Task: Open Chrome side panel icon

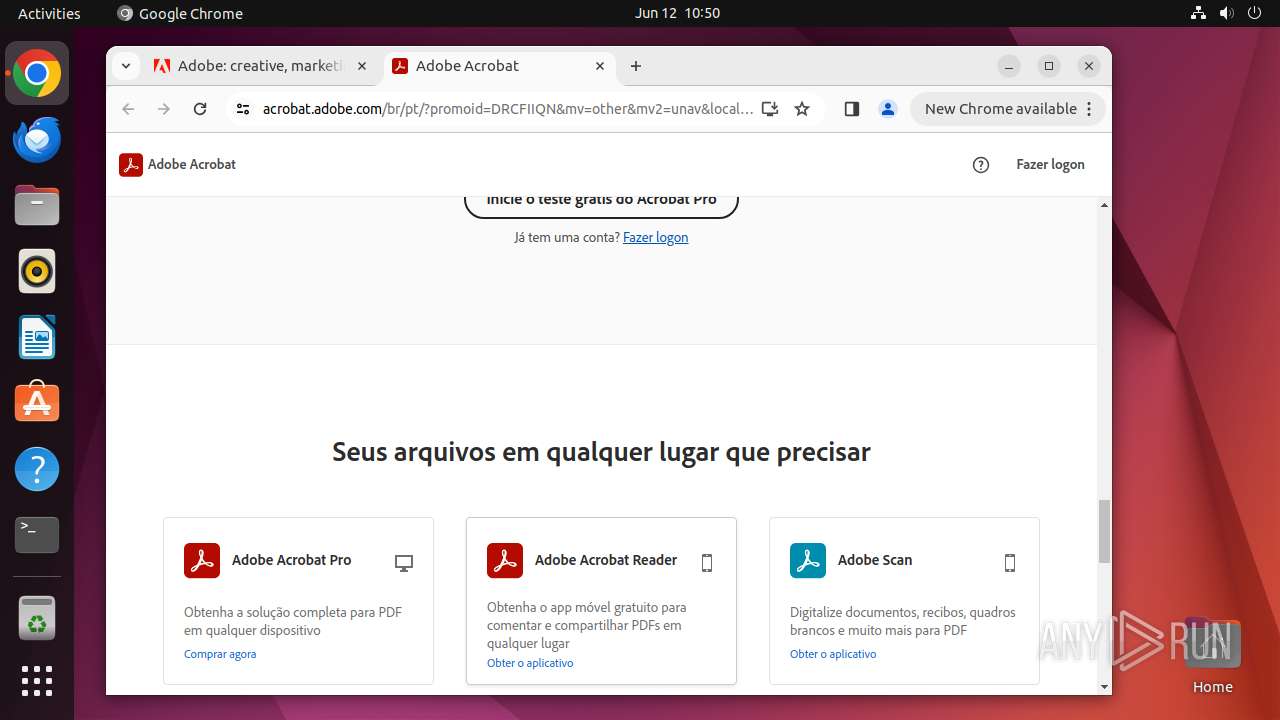Action: pos(852,109)
